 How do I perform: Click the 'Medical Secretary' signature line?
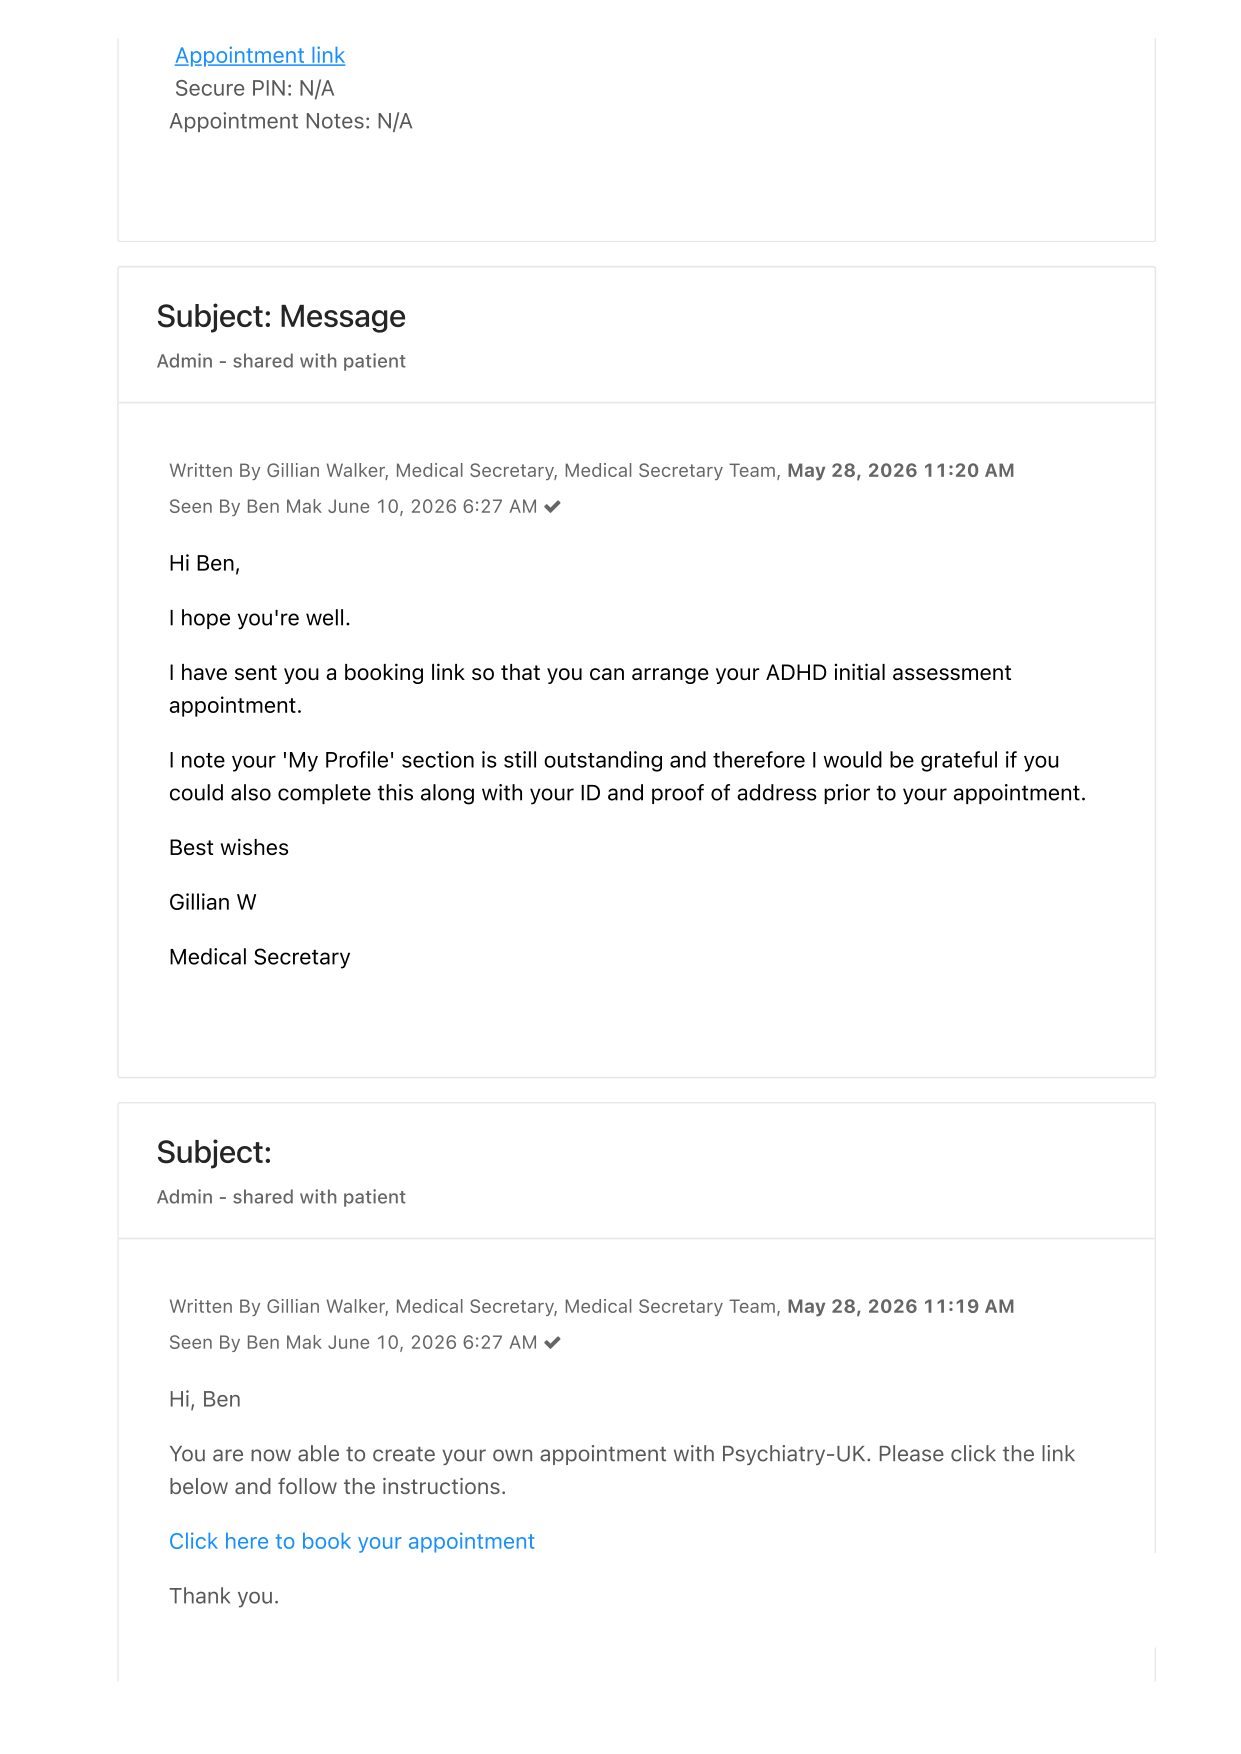[x=260, y=957]
